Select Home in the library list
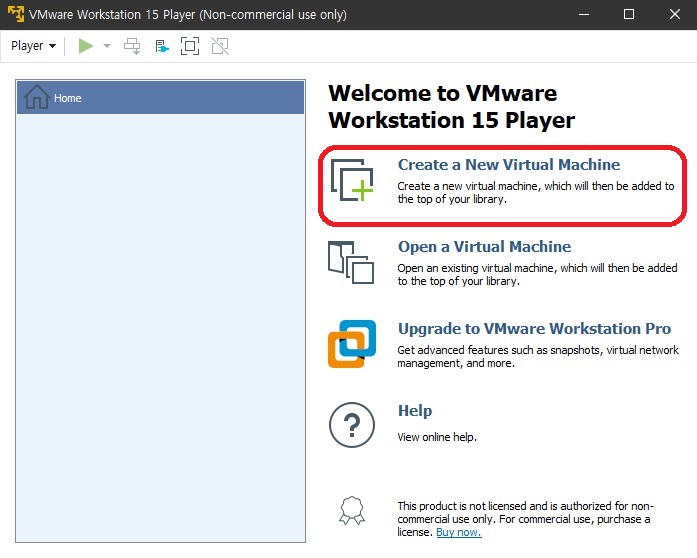Screen dimensions: 697x558 tap(160, 97)
